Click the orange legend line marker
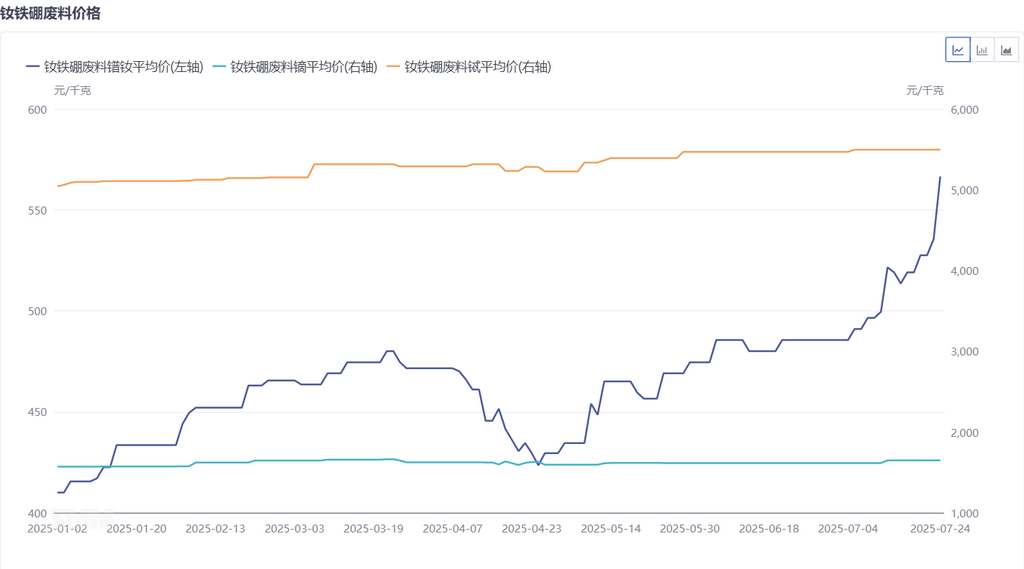This screenshot has height=569, width=1024. point(394,67)
